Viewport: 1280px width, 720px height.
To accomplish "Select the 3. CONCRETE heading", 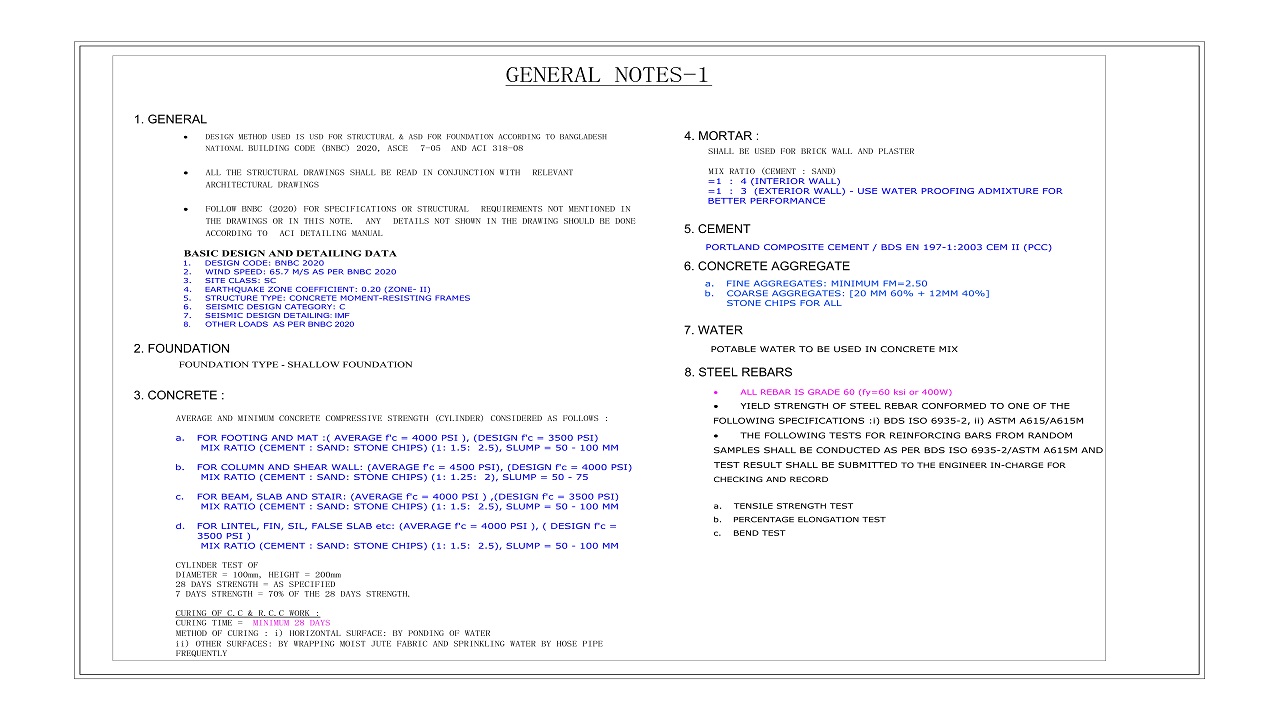I will pos(179,396).
